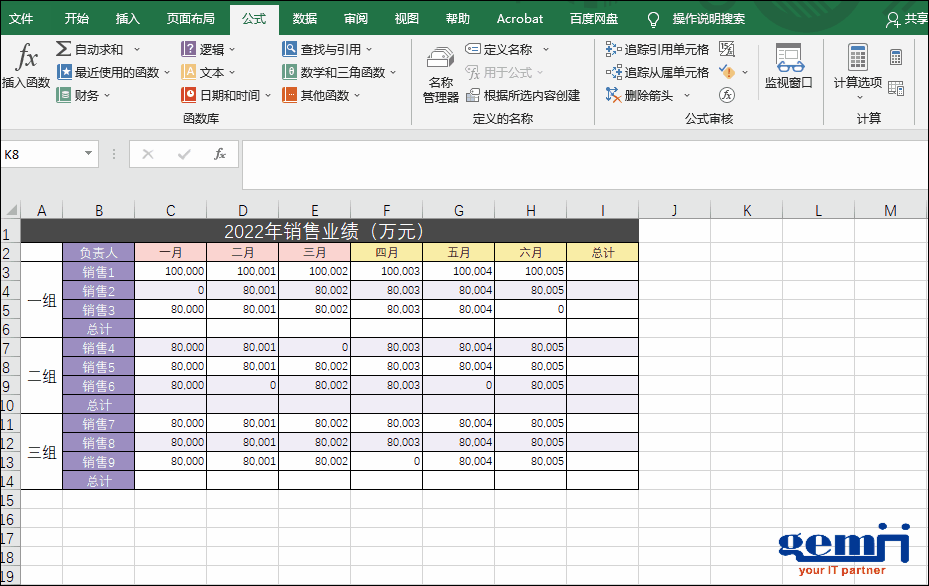Viewport: 929px width, 586px height.
Task: Open the Financial (财务) functions library
Action: click(x=84, y=96)
